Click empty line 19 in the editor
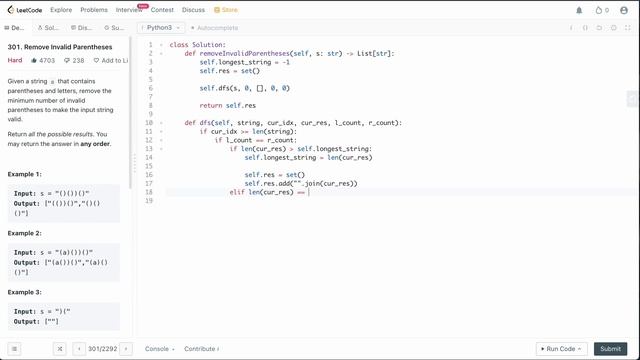The width and height of the screenshot is (640, 360). [400, 201]
